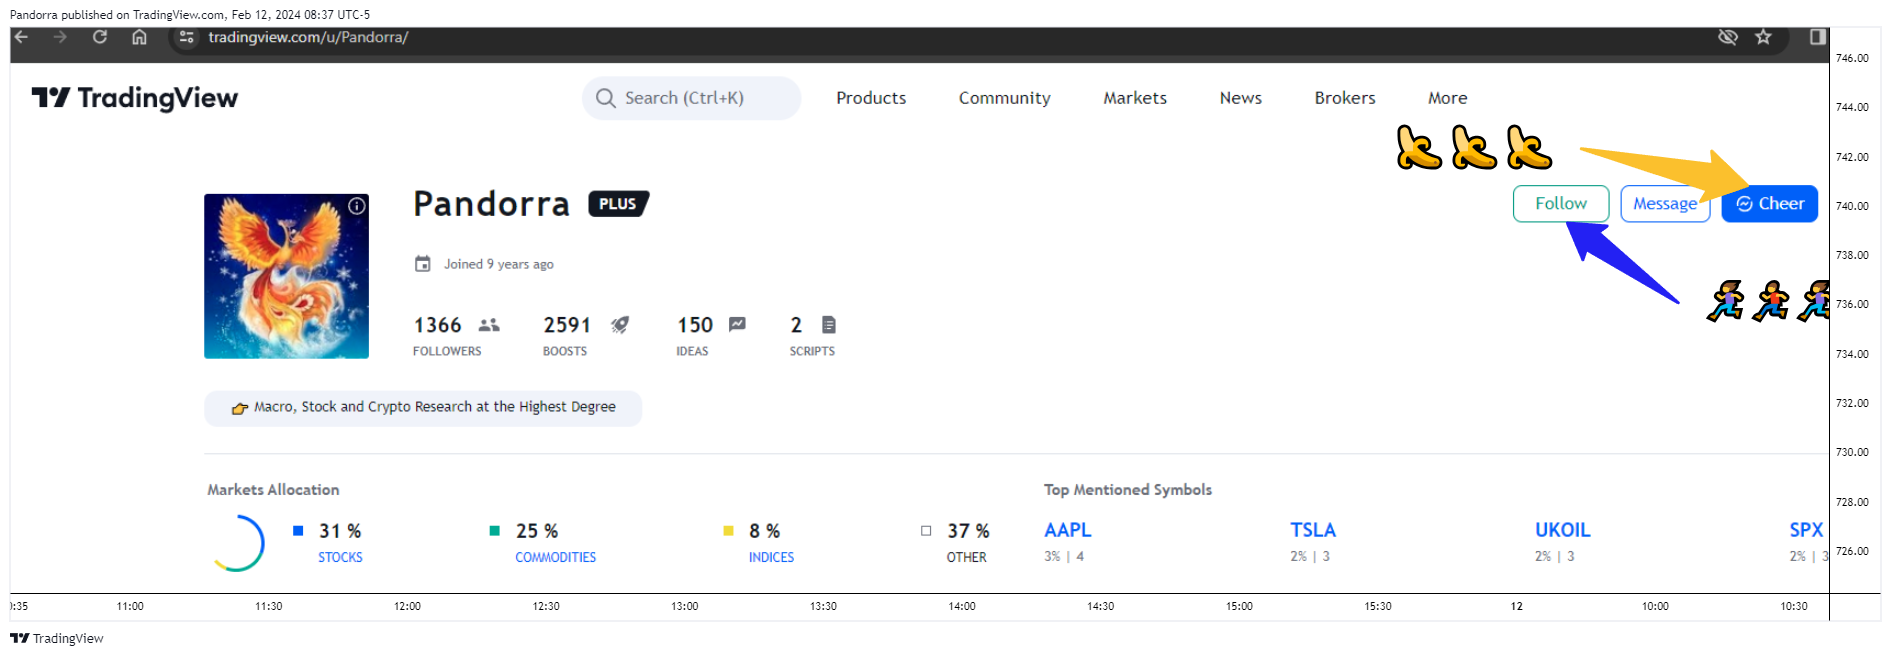Click the PLUS badge
The width and height of the screenshot is (1891, 656).
click(619, 204)
